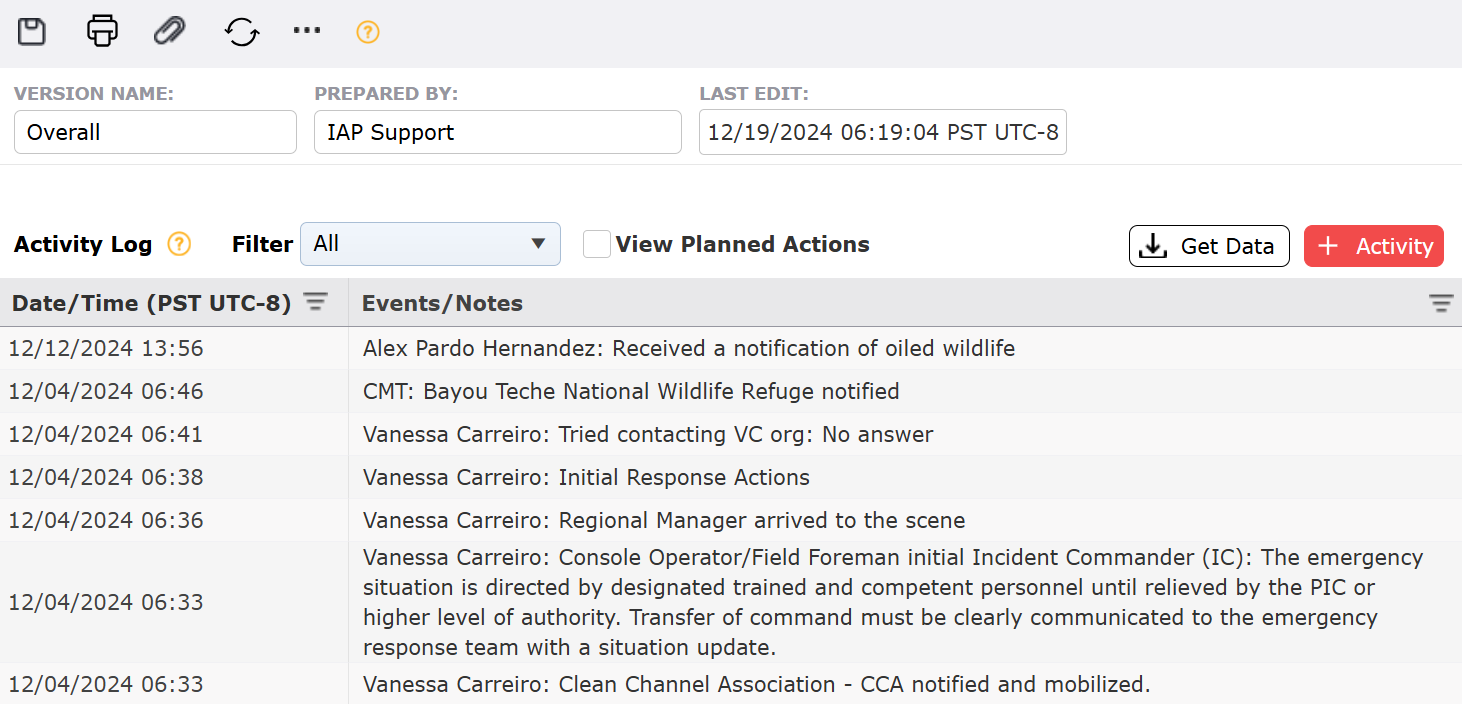Open the Events/Notes column filter
This screenshot has width=1462, height=704.
point(1440,302)
